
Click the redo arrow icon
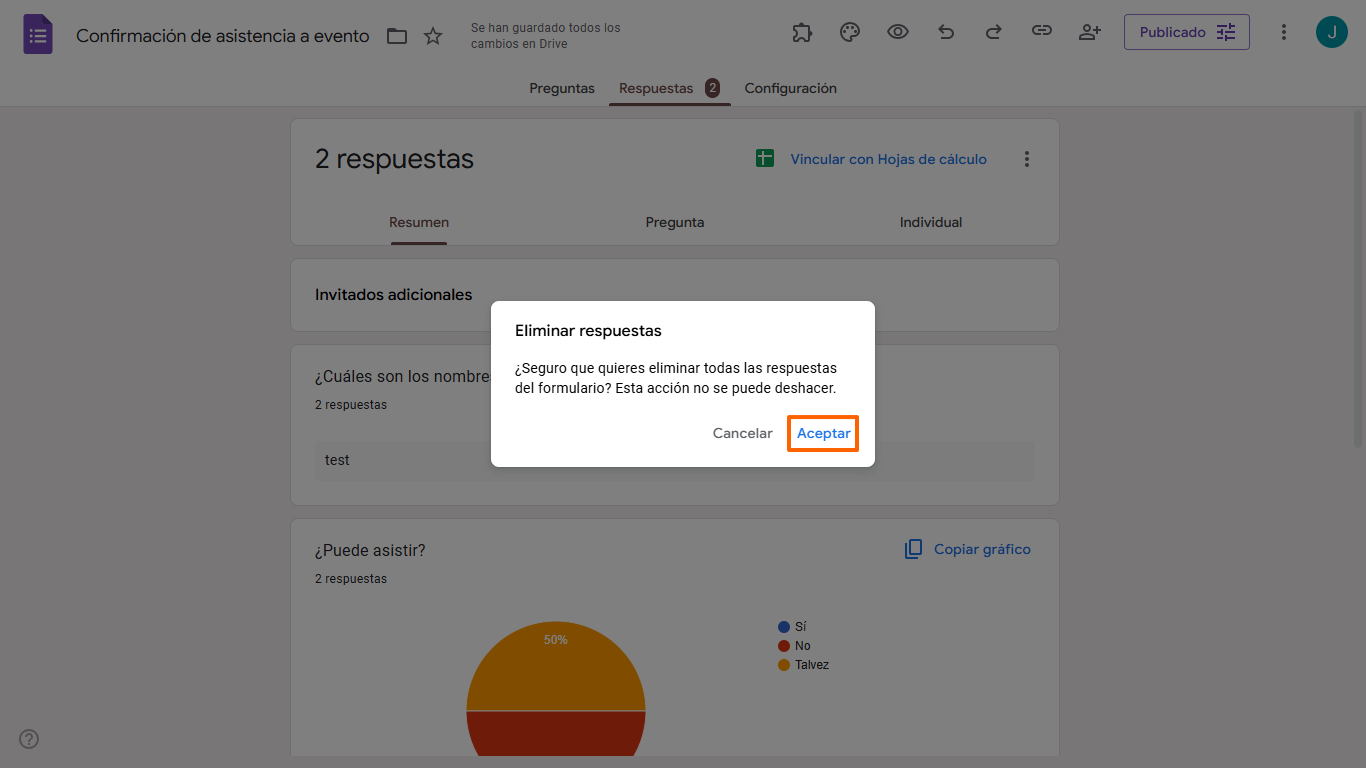[994, 32]
